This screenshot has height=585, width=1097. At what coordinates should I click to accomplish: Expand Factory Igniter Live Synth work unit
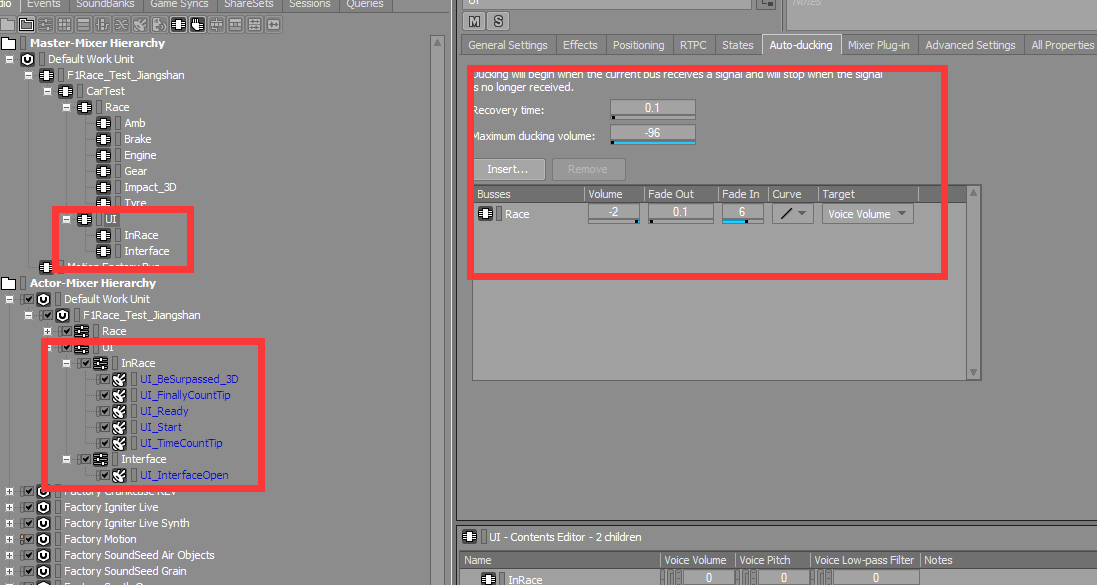(9, 523)
